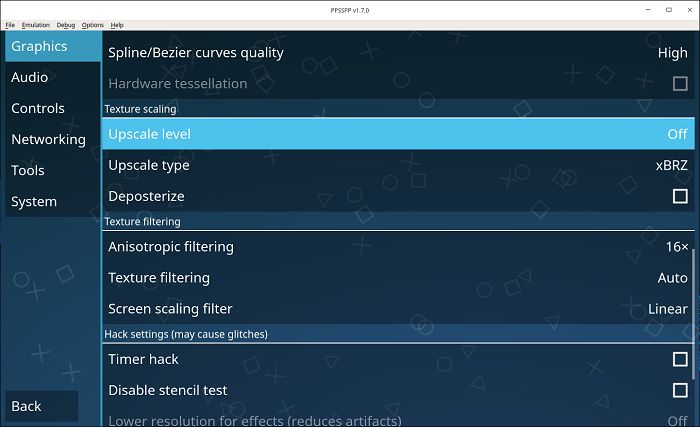700x427 pixels.
Task: Enable the Disable stencil test checkbox
Action: click(x=680, y=390)
